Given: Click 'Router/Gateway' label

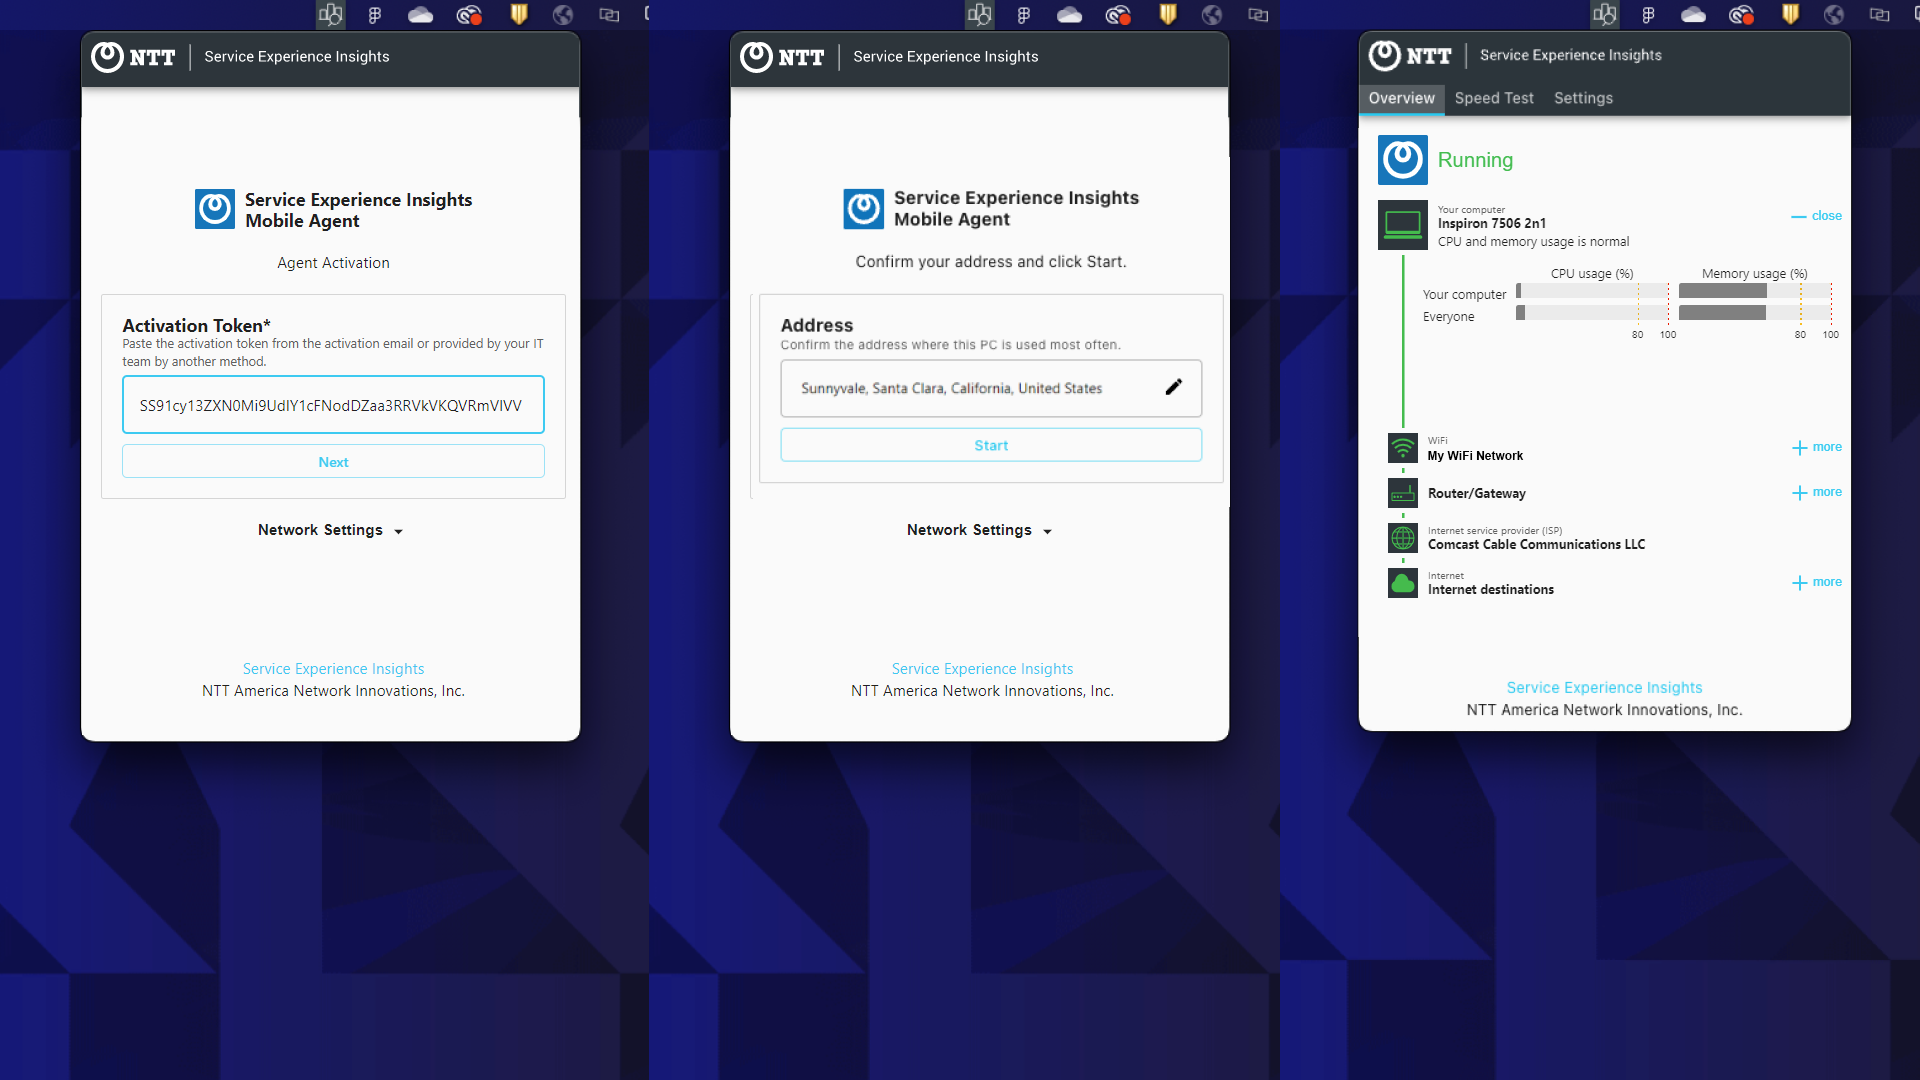Looking at the screenshot, I should click(1476, 494).
